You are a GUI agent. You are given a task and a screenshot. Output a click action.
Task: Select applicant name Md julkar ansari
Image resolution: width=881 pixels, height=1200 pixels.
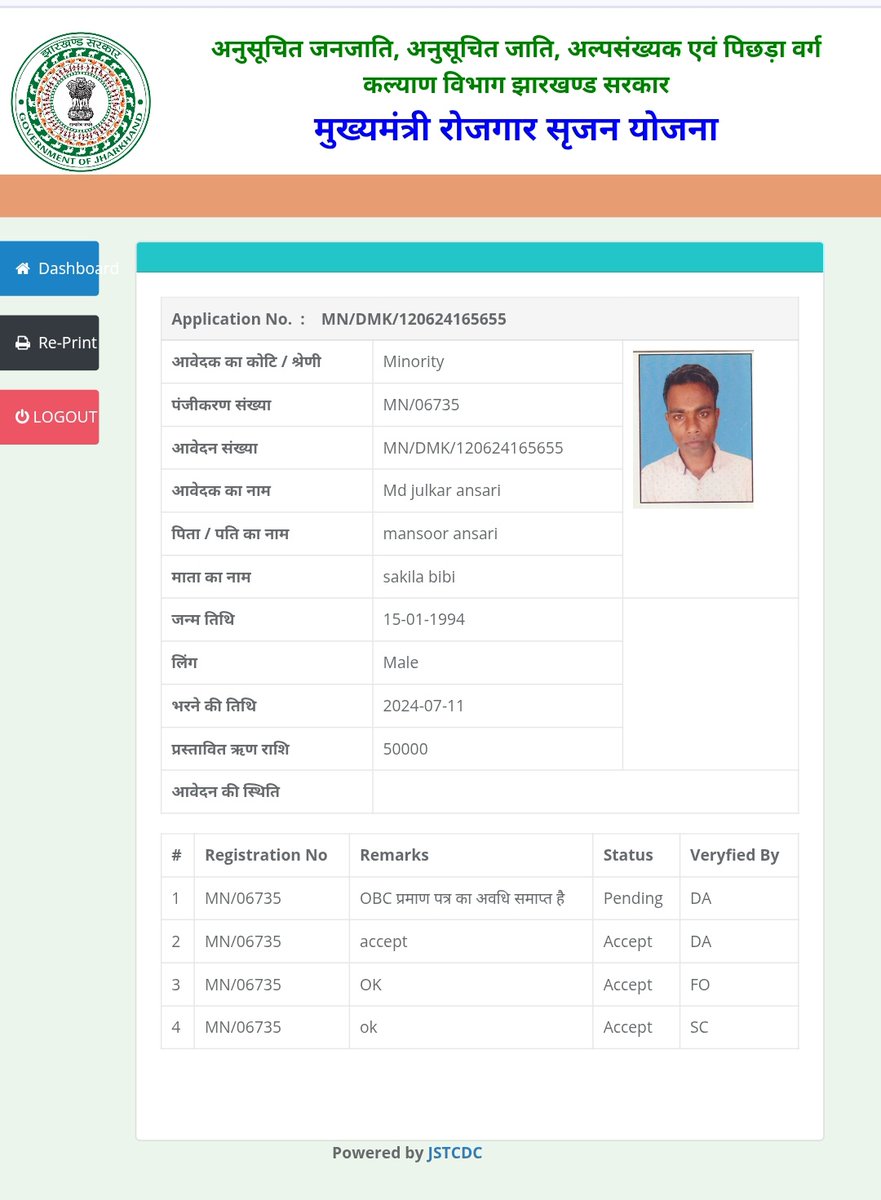pyautogui.click(x=442, y=491)
